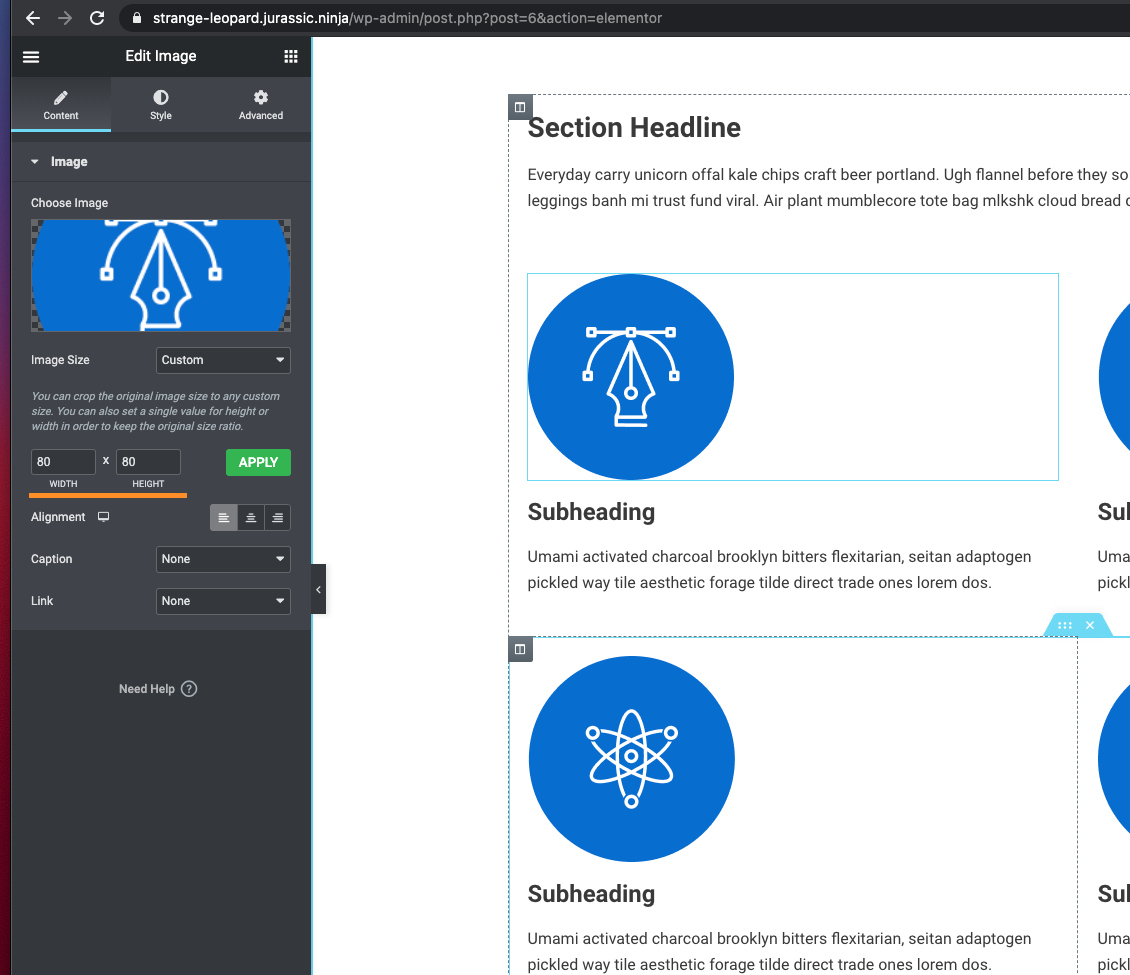1130x975 pixels.
Task: Open responsive device selector for Alignment
Action: pos(104,517)
